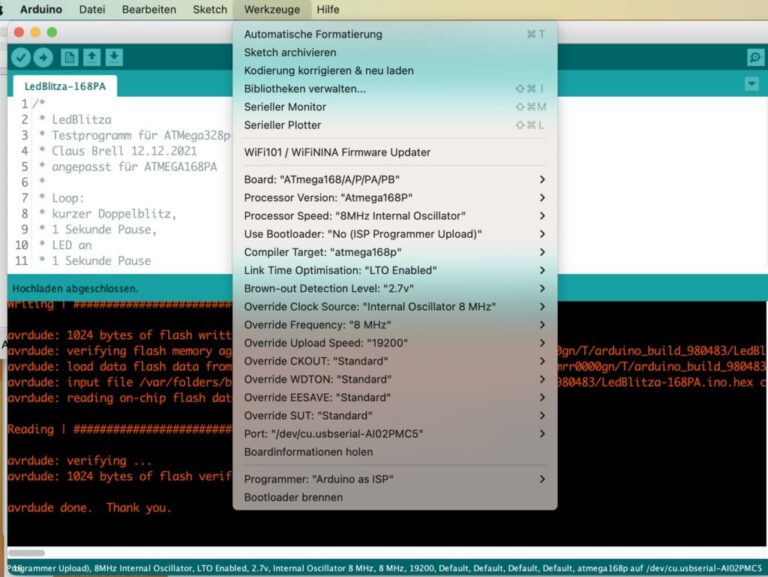Open the tab options dropdown arrow
This screenshot has height=577, width=768.
point(752,84)
